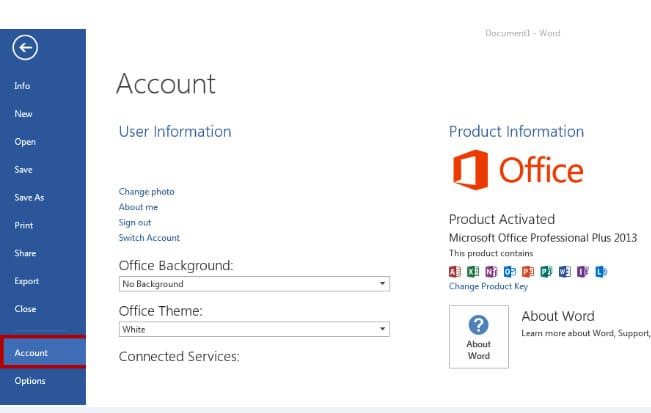651x413 pixels.
Task: Click the Change photo link
Action: pyautogui.click(x=146, y=192)
